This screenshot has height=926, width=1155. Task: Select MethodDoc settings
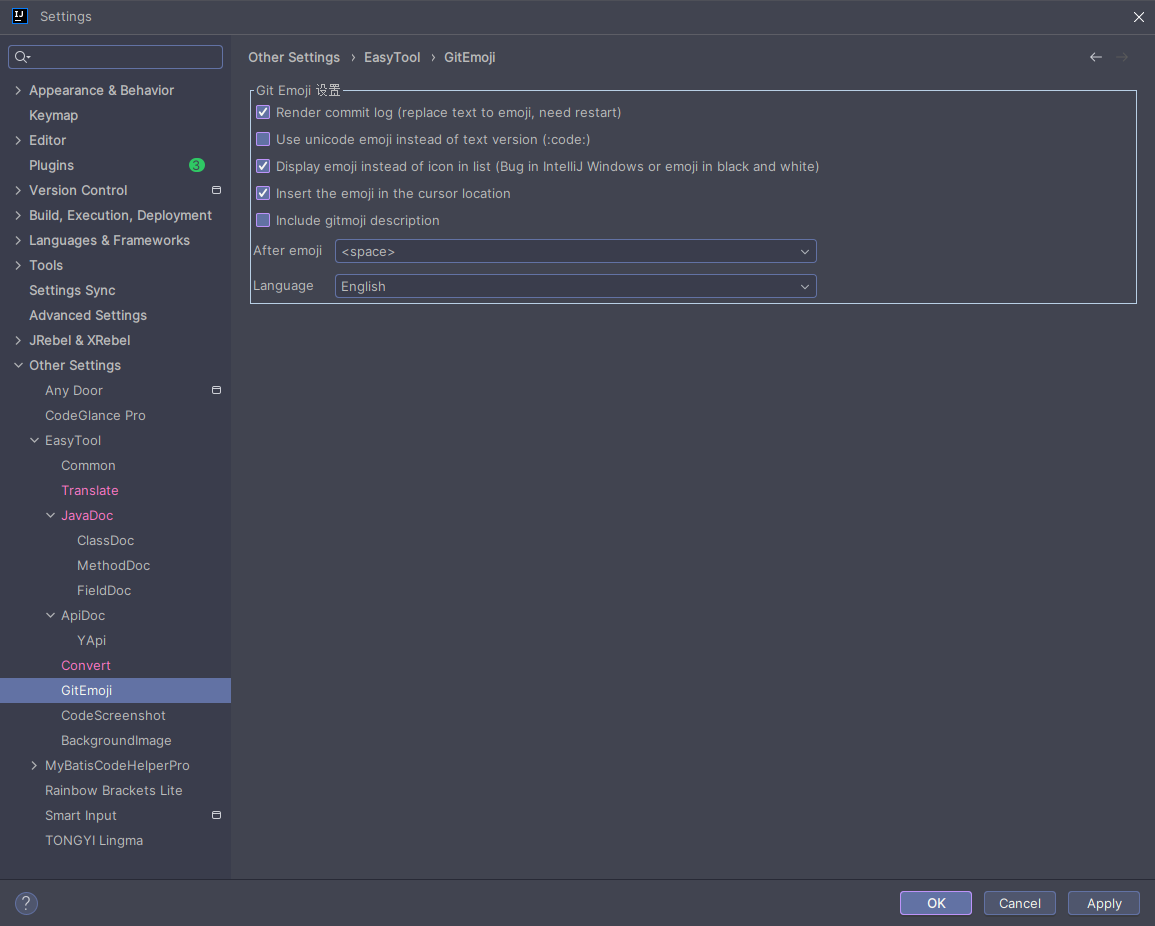click(113, 566)
